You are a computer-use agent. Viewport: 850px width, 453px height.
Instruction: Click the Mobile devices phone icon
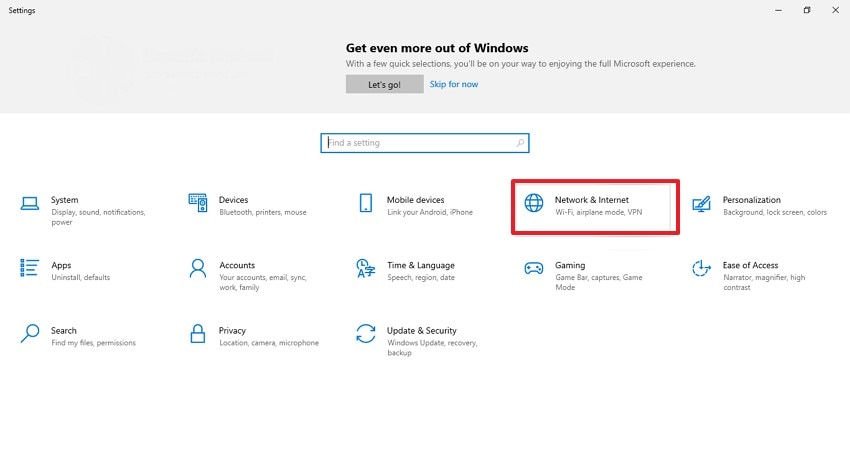(366, 203)
